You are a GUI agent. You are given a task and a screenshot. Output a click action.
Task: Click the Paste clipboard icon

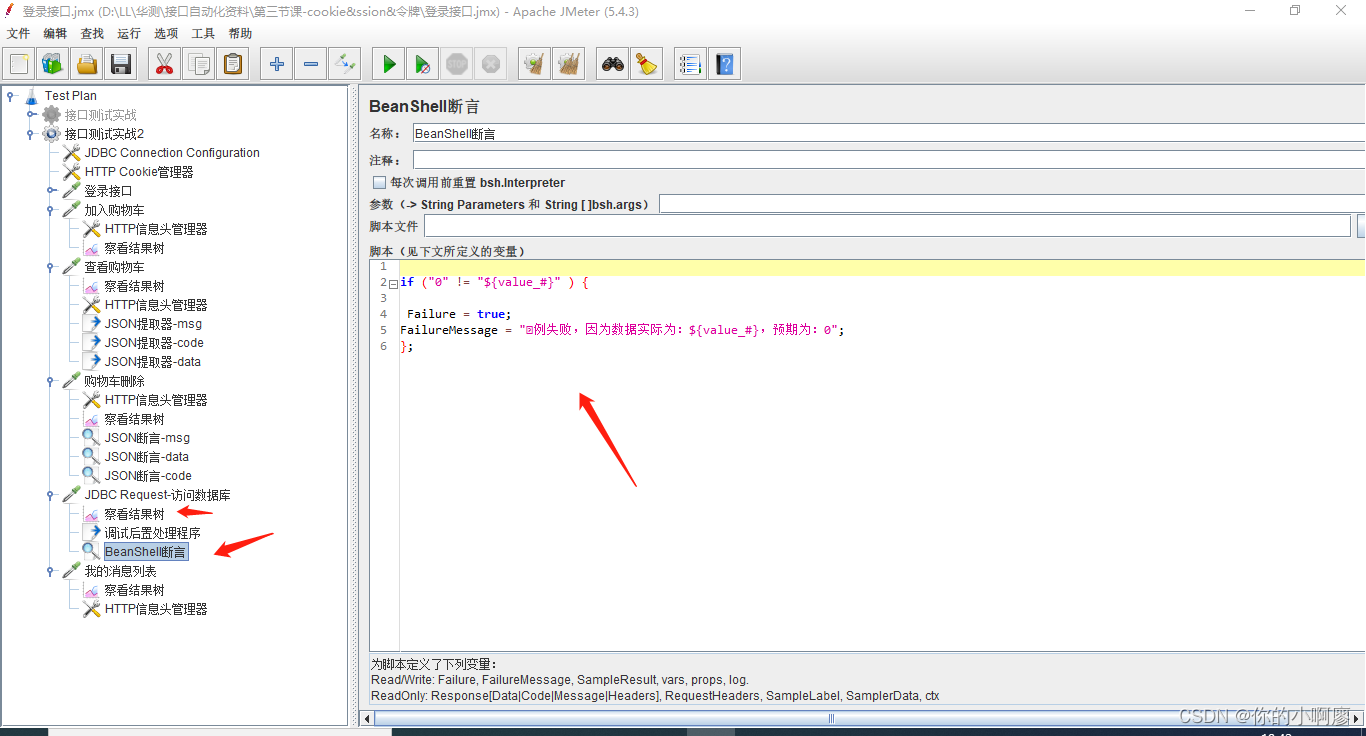click(232, 64)
